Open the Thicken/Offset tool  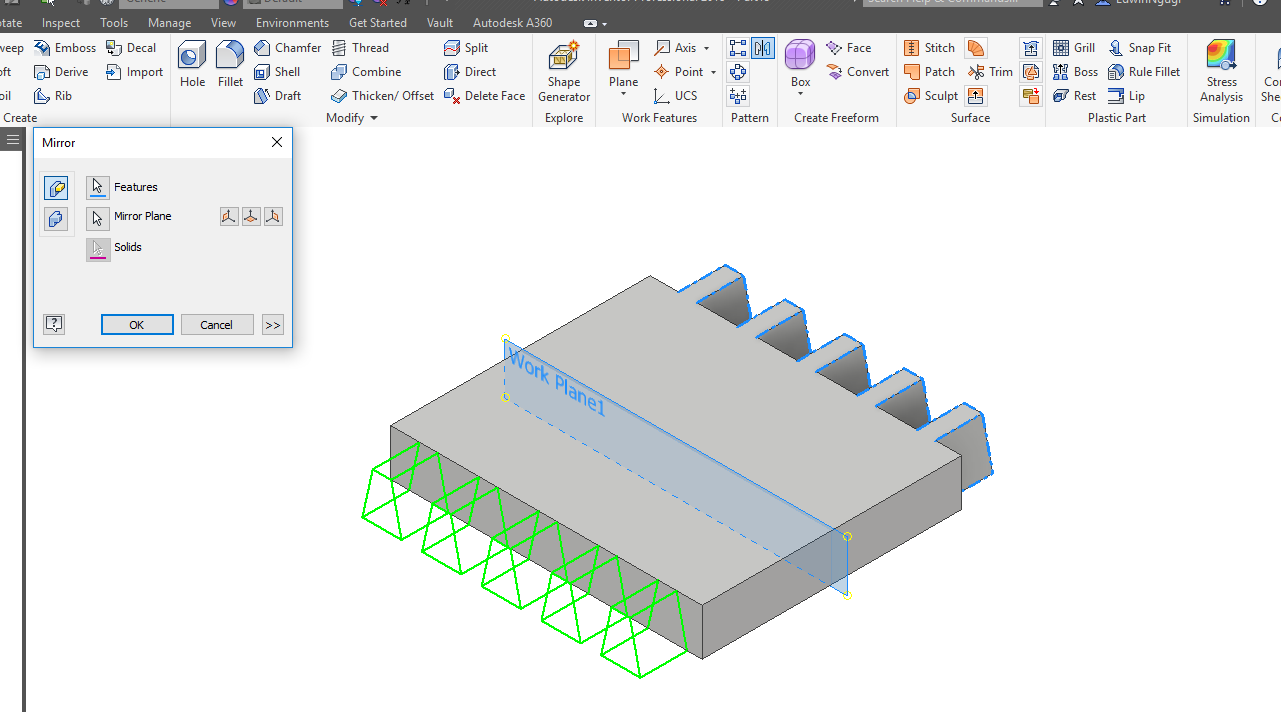click(382, 96)
